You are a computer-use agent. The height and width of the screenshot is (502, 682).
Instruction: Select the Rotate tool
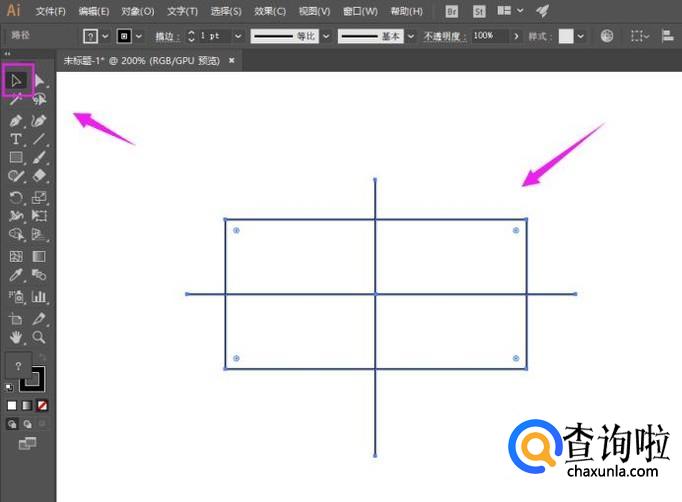pyautogui.click(x=16, y=198)
